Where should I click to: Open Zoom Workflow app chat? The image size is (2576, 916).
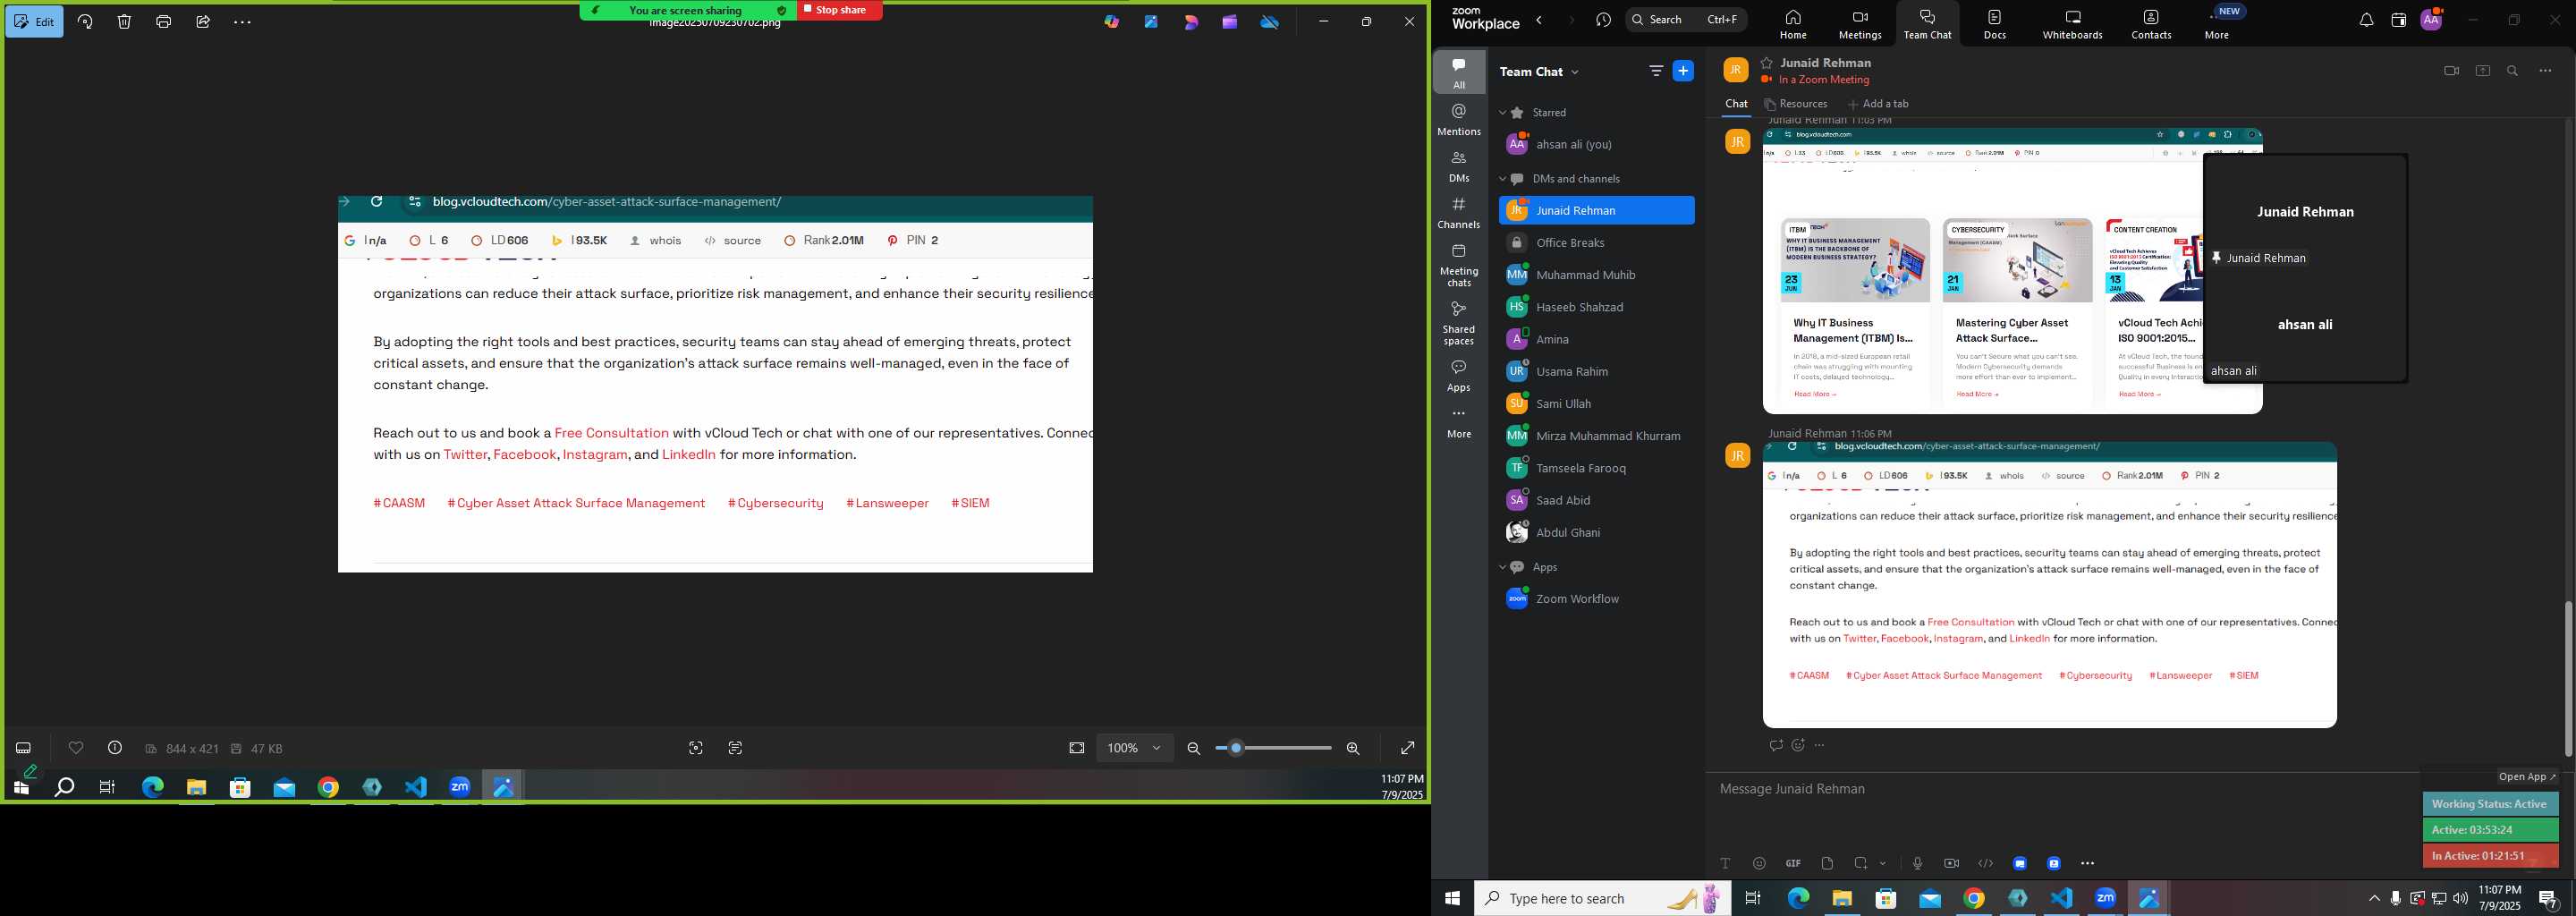[x=1597, y=599]
